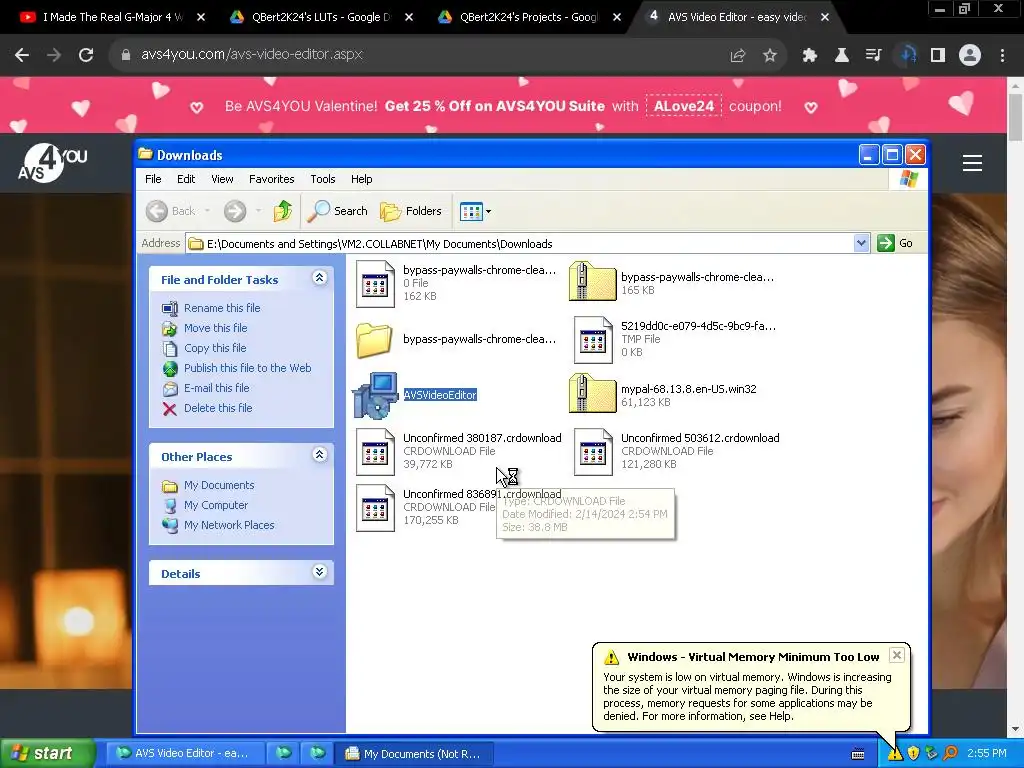Select Unconfirmed 503612.crdownload file icon
1024x768 pixels.
[593, 452]
